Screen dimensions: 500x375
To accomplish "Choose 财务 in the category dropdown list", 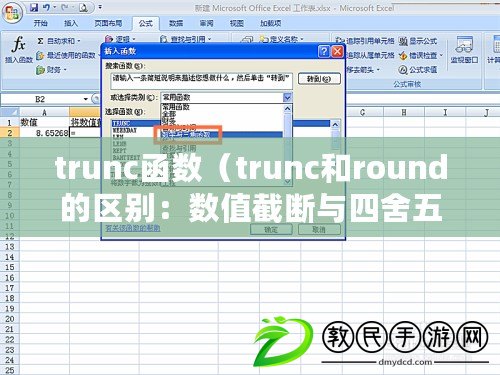I will (169, 120).
